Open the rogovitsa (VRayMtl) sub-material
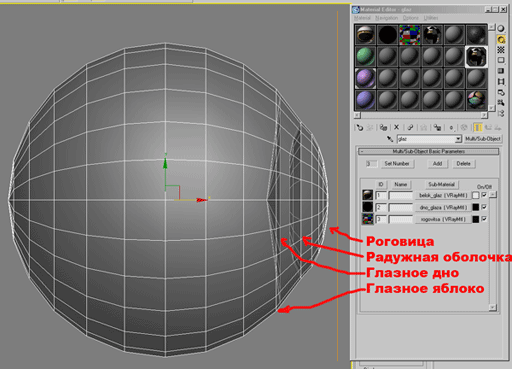The width and height of the screenshot is (512, 369). tap(443, 219)
